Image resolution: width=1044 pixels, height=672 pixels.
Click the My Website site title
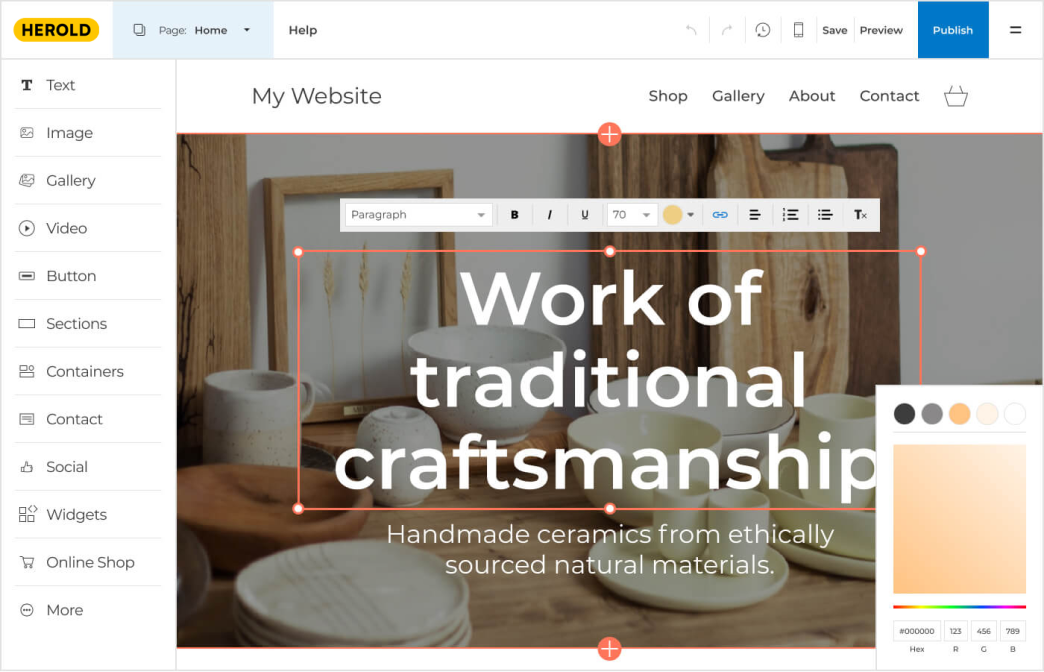[317, 96]
